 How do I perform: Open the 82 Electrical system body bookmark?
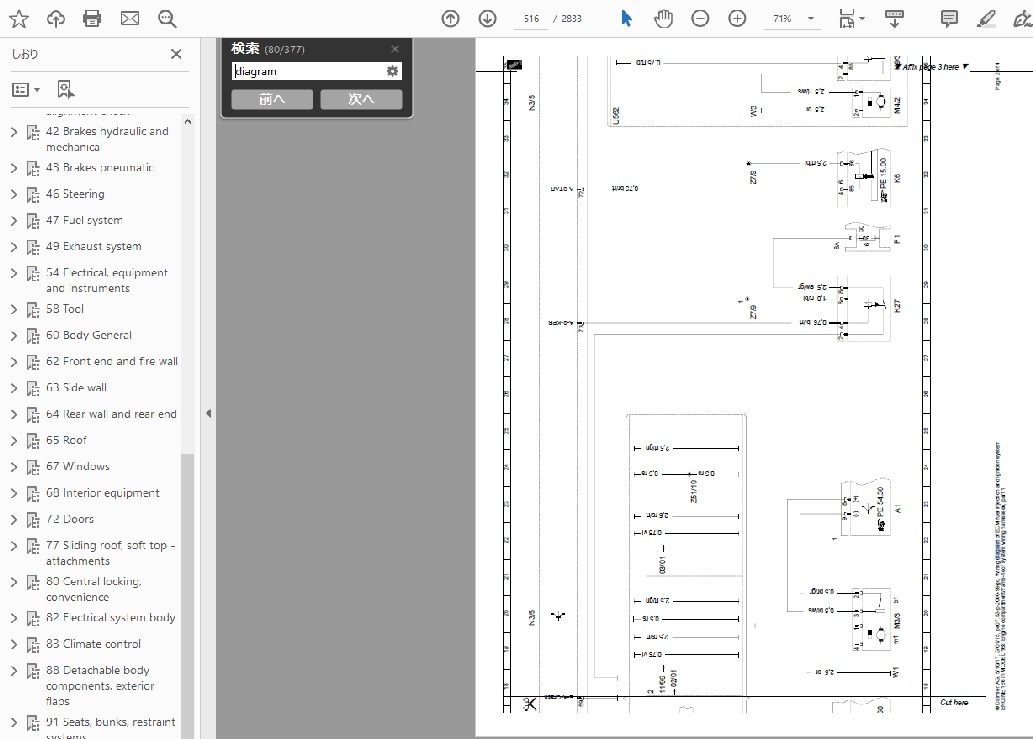click(x=111, y=618)
